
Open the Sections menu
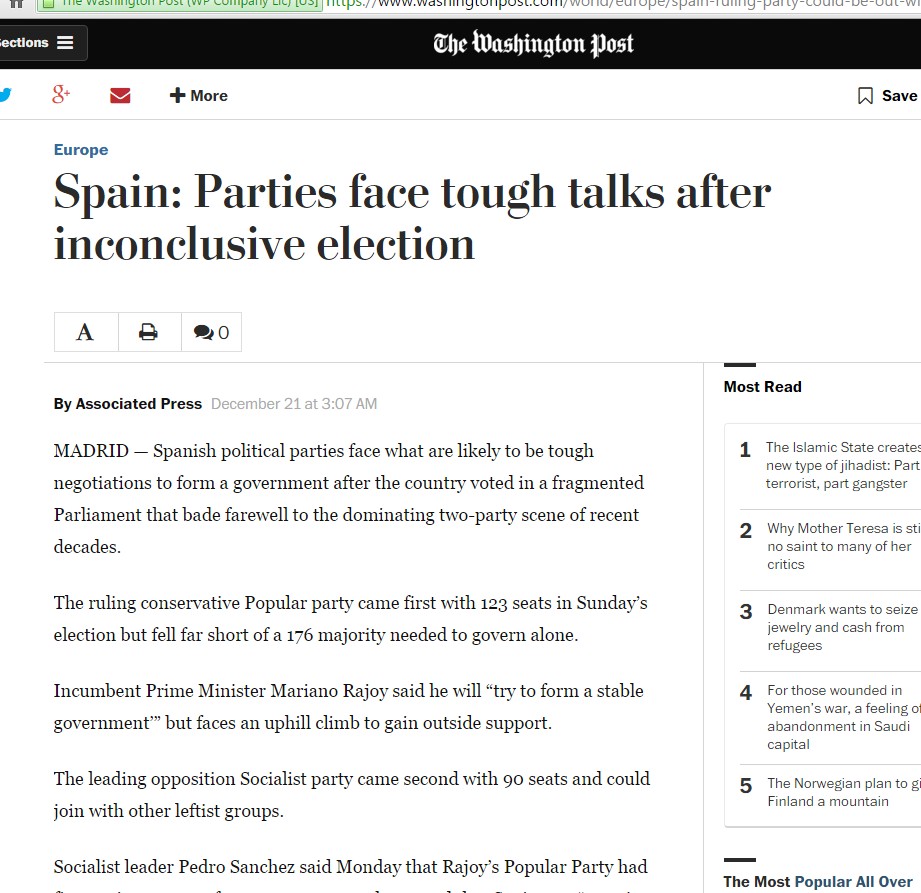point(40,43)
